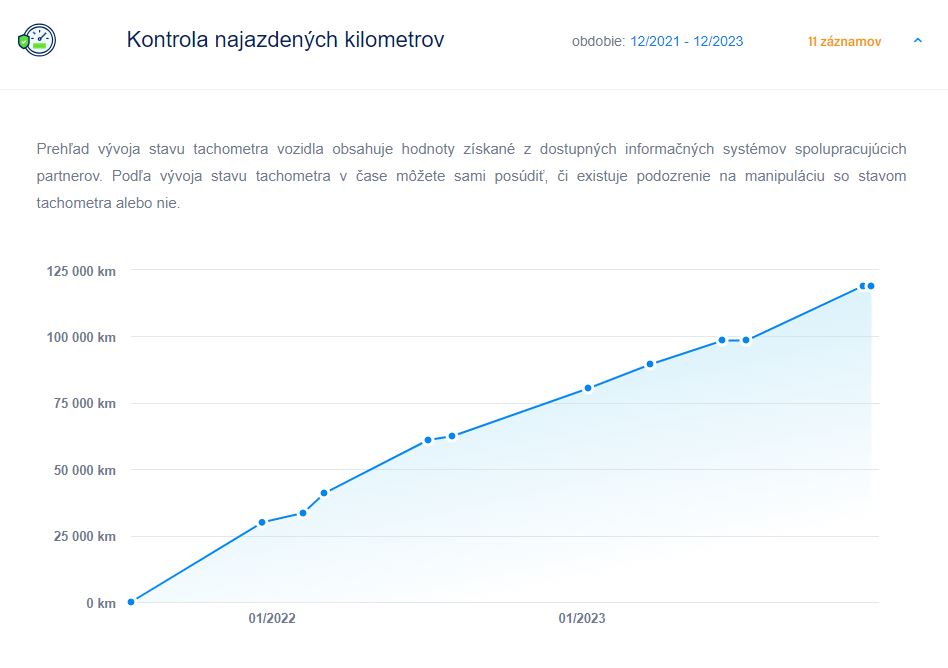This screenshot has height=668, width=948.
Task: Select the data point near 80 000 km
Action: tap(588, 388)
